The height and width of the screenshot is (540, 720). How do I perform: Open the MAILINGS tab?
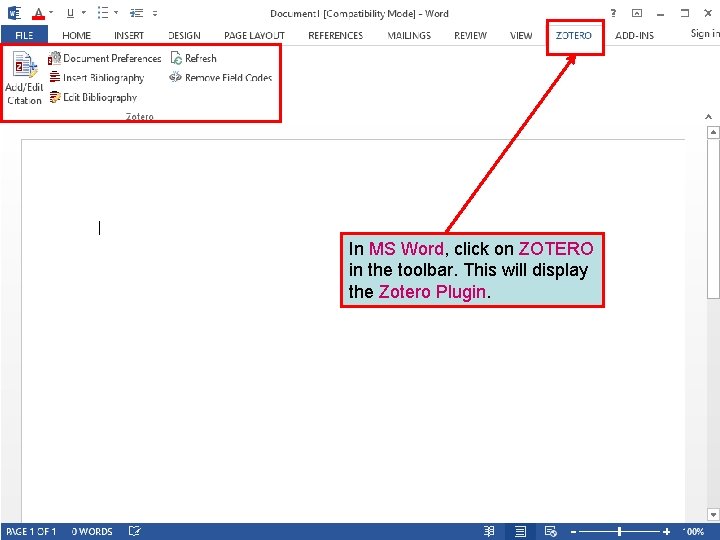coord(409,35)
